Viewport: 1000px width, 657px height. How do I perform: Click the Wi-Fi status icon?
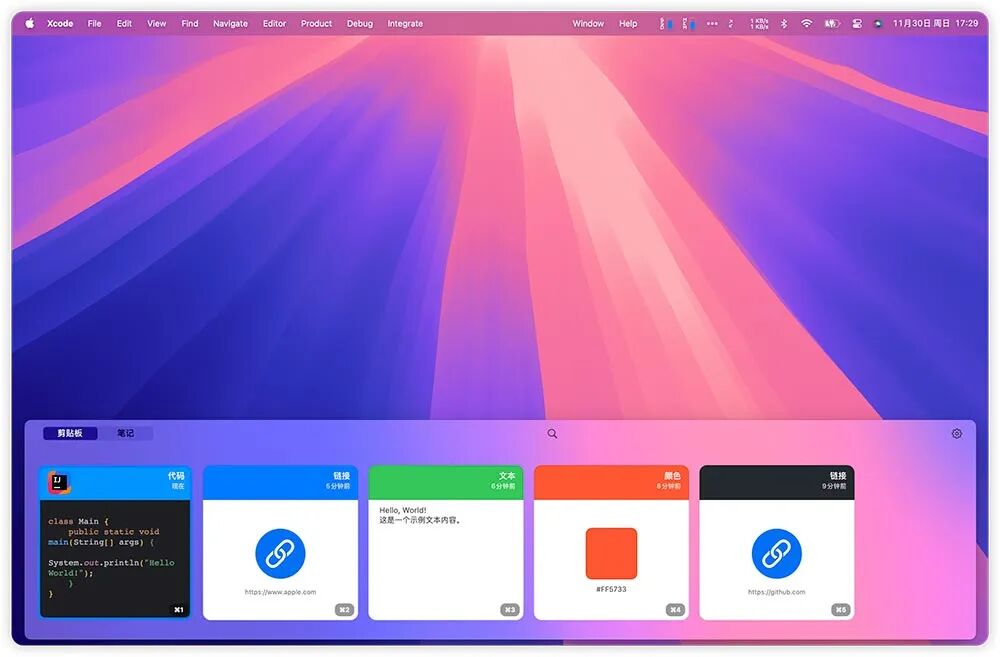pos(806,23)
